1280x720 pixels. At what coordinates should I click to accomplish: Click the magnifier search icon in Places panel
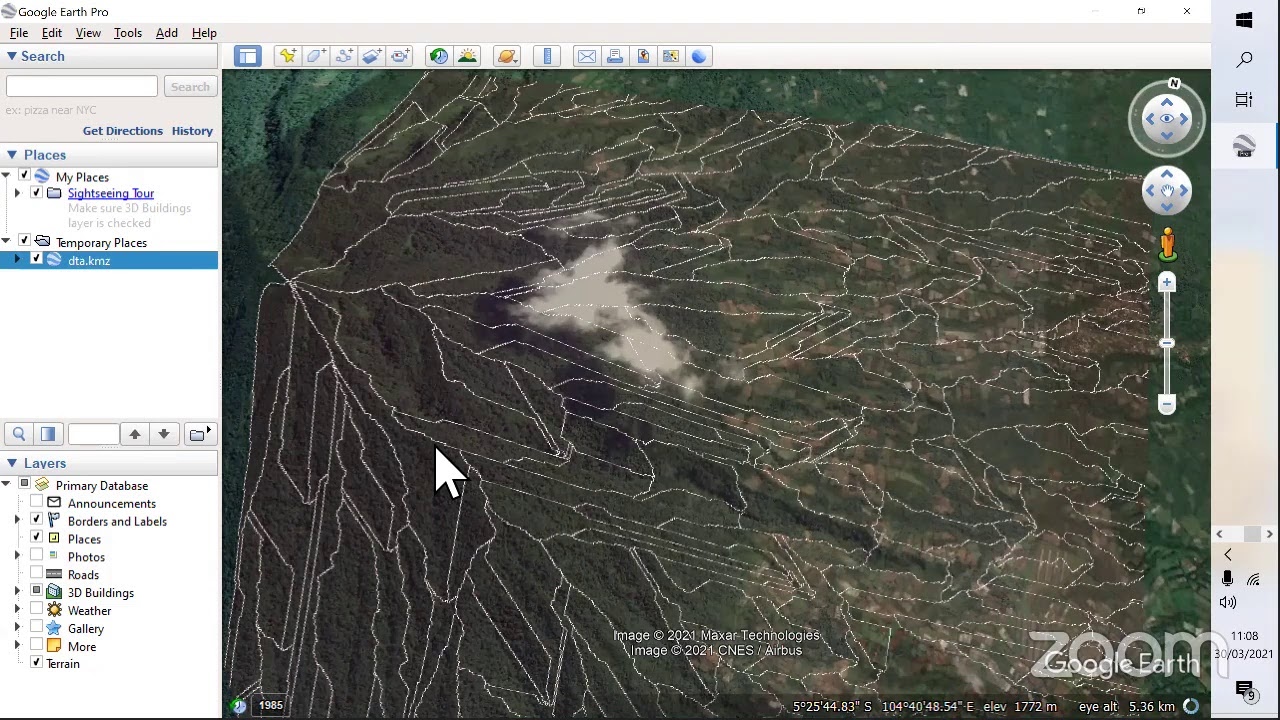(19, 434)
